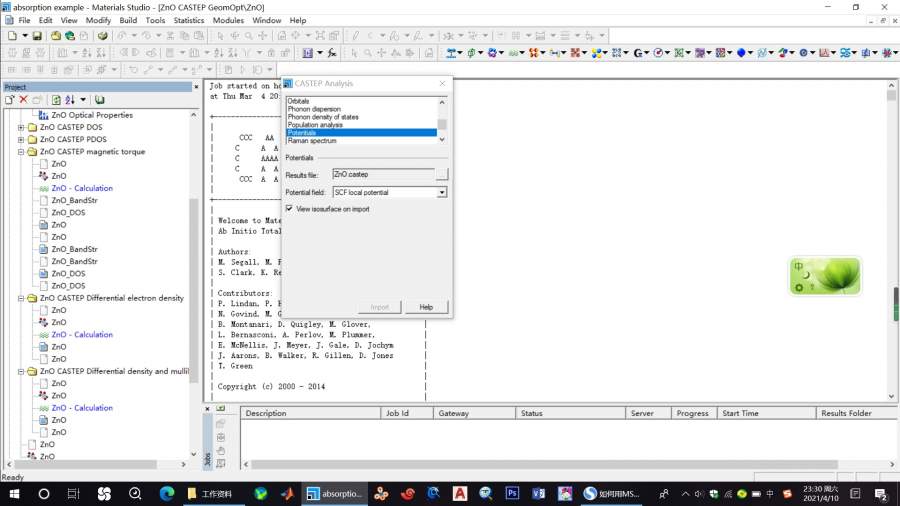Collapse the ZnO CASTEP magnetic torque folder
Image resolution: width=900 pixels, height=506 pixels.
pyautogui.click(x=21, y=152)
